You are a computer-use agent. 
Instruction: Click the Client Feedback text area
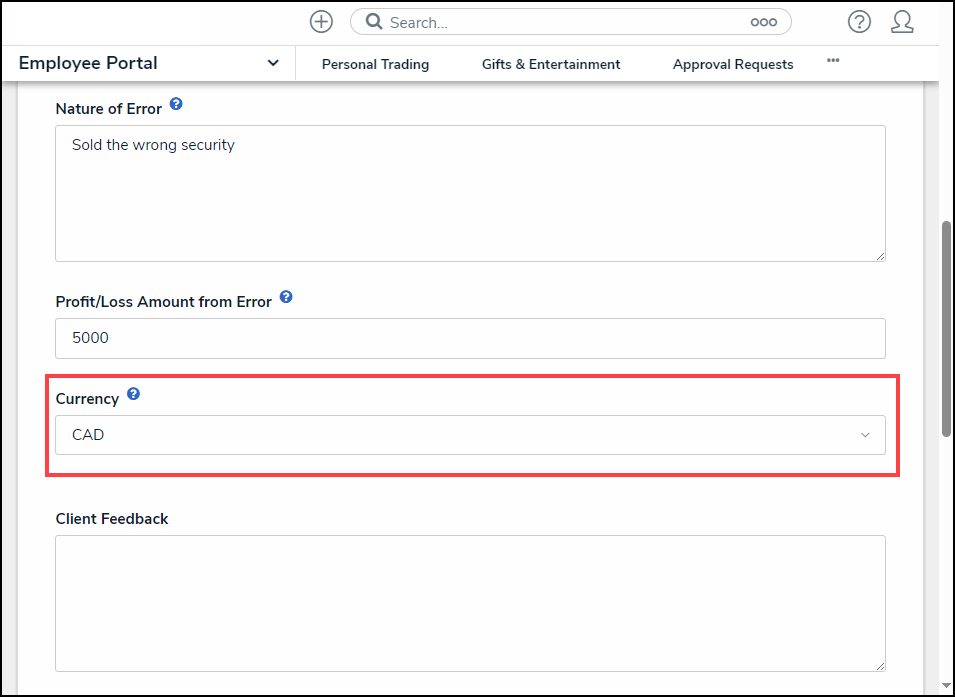(470, 603)
